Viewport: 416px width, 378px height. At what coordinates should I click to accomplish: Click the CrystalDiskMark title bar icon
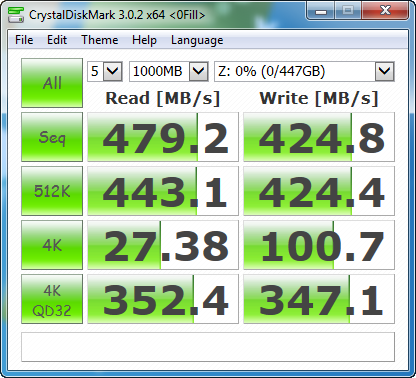(16, 15)
